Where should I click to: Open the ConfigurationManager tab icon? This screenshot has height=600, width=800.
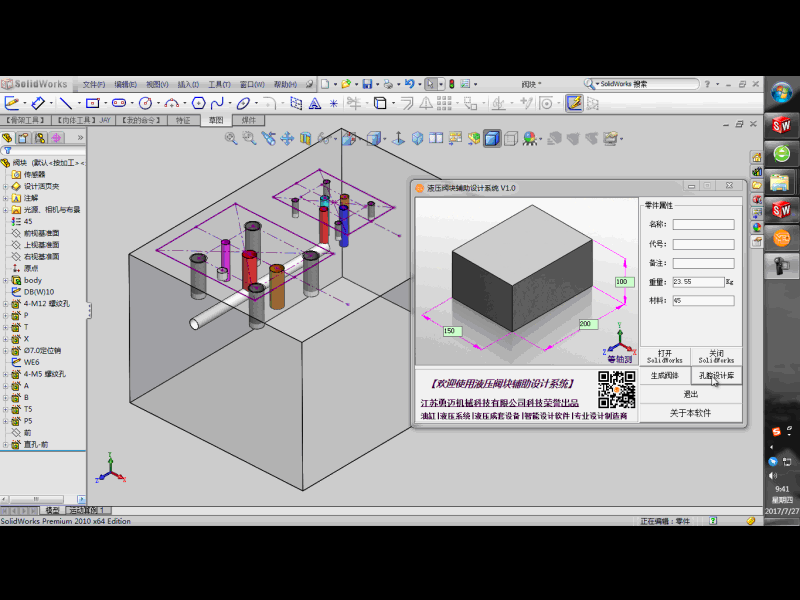click(x=40, y=138)
